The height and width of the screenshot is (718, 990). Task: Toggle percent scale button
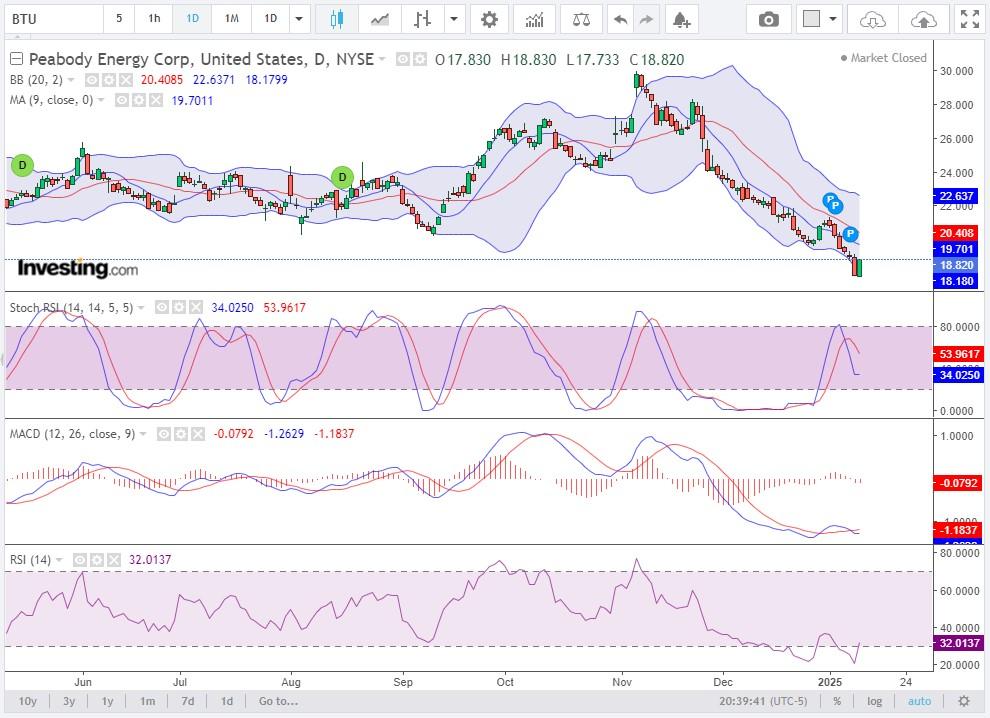(x=837, y=701)
